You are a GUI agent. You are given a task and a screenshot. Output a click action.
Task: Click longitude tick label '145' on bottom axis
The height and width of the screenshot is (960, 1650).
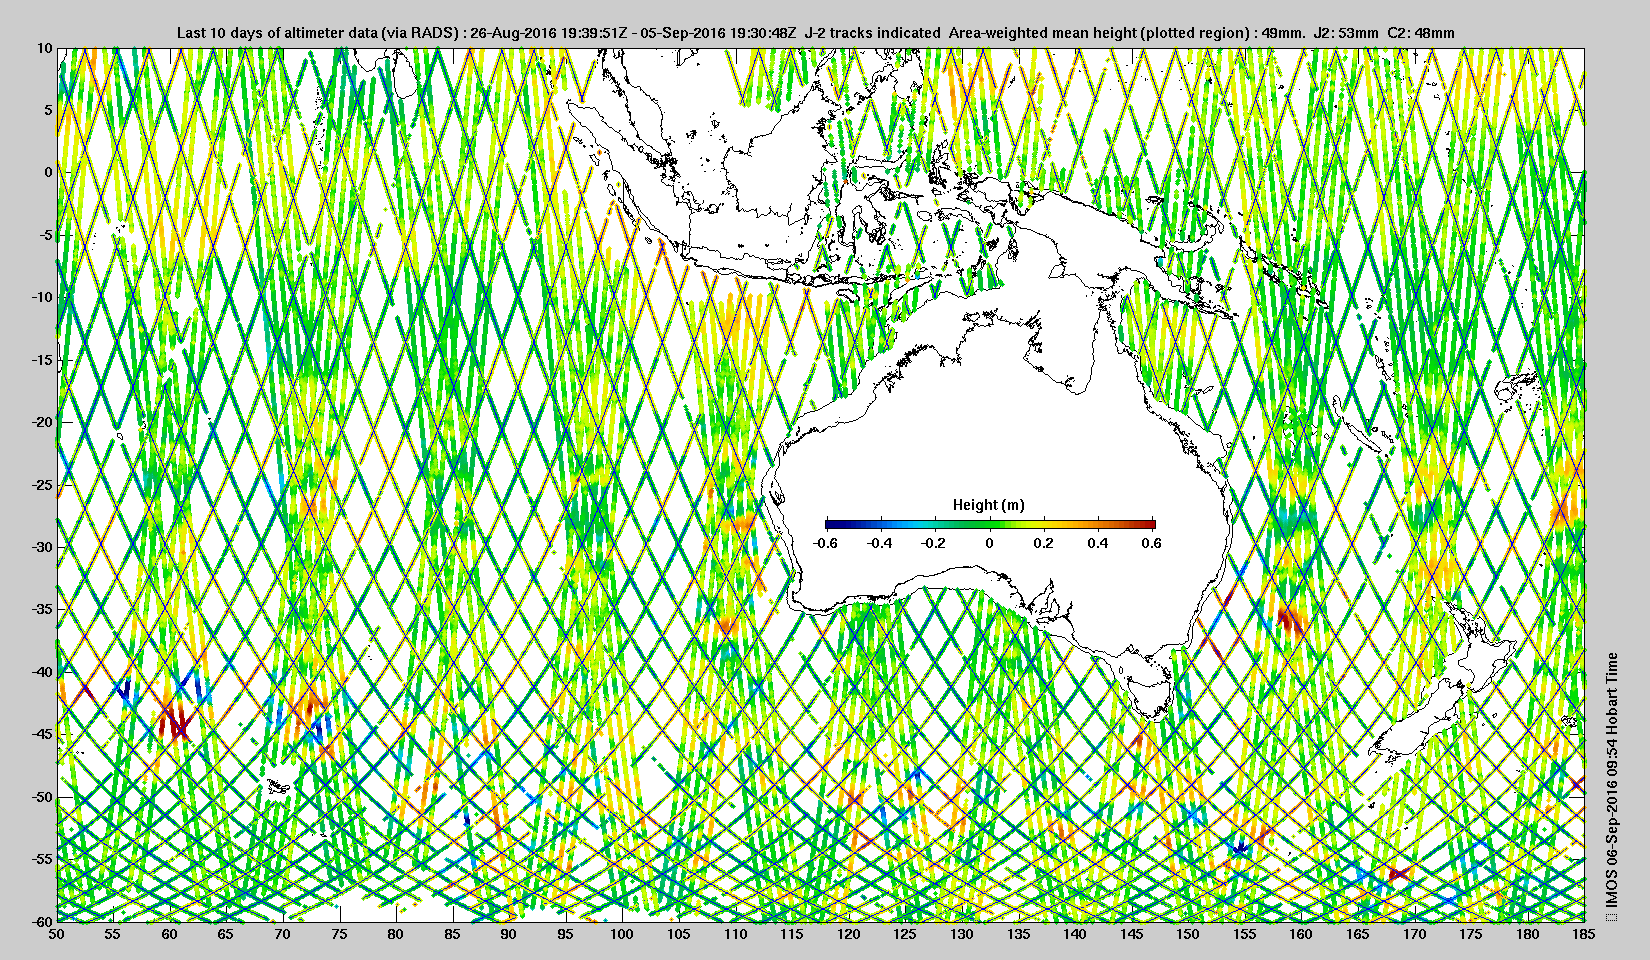1132,934
